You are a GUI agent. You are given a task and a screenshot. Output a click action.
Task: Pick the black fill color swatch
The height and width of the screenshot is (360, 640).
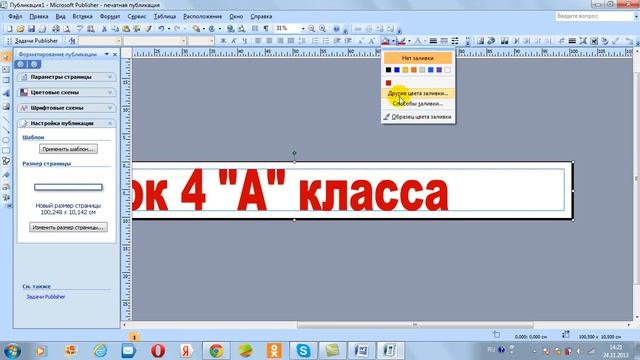coord(388,70)
